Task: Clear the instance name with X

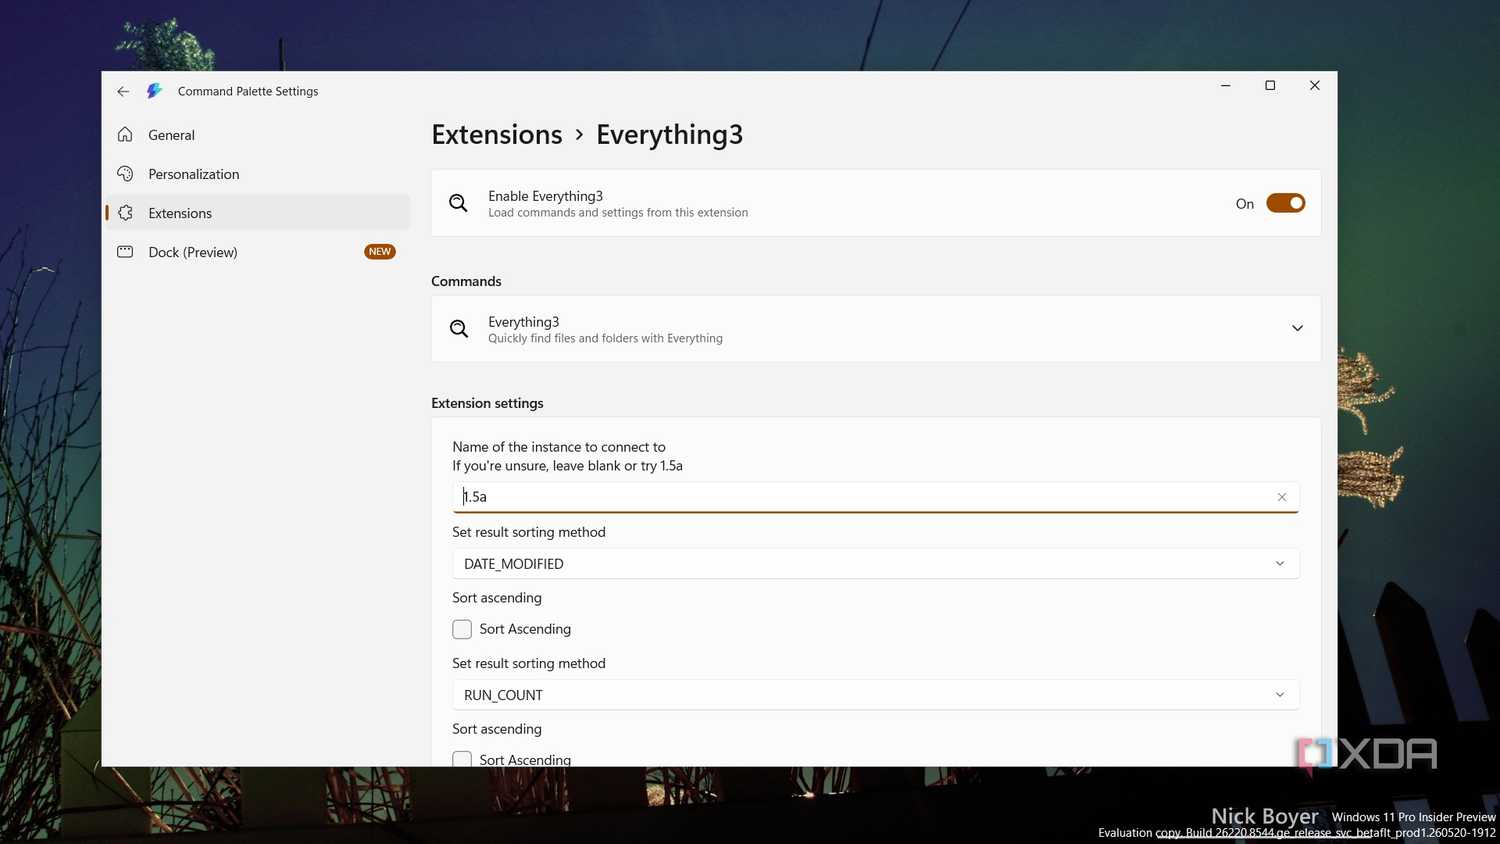Action: pyautogui.click(x=1282, y=497)
